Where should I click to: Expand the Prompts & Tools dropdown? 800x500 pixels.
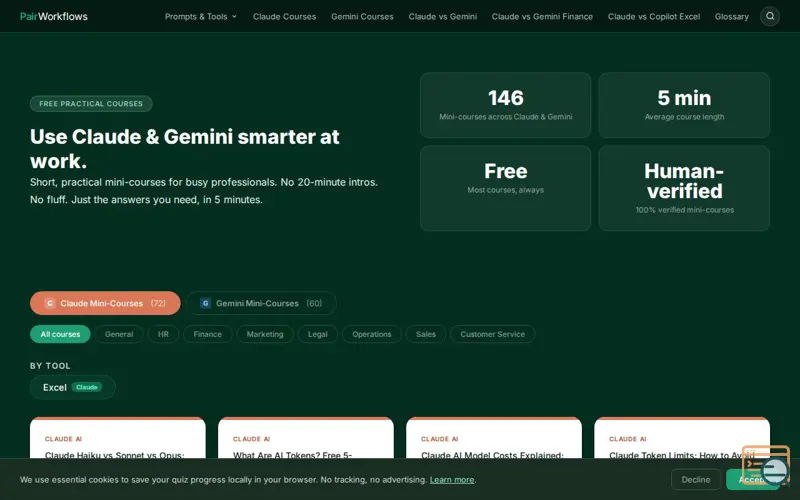click(201, 16)
